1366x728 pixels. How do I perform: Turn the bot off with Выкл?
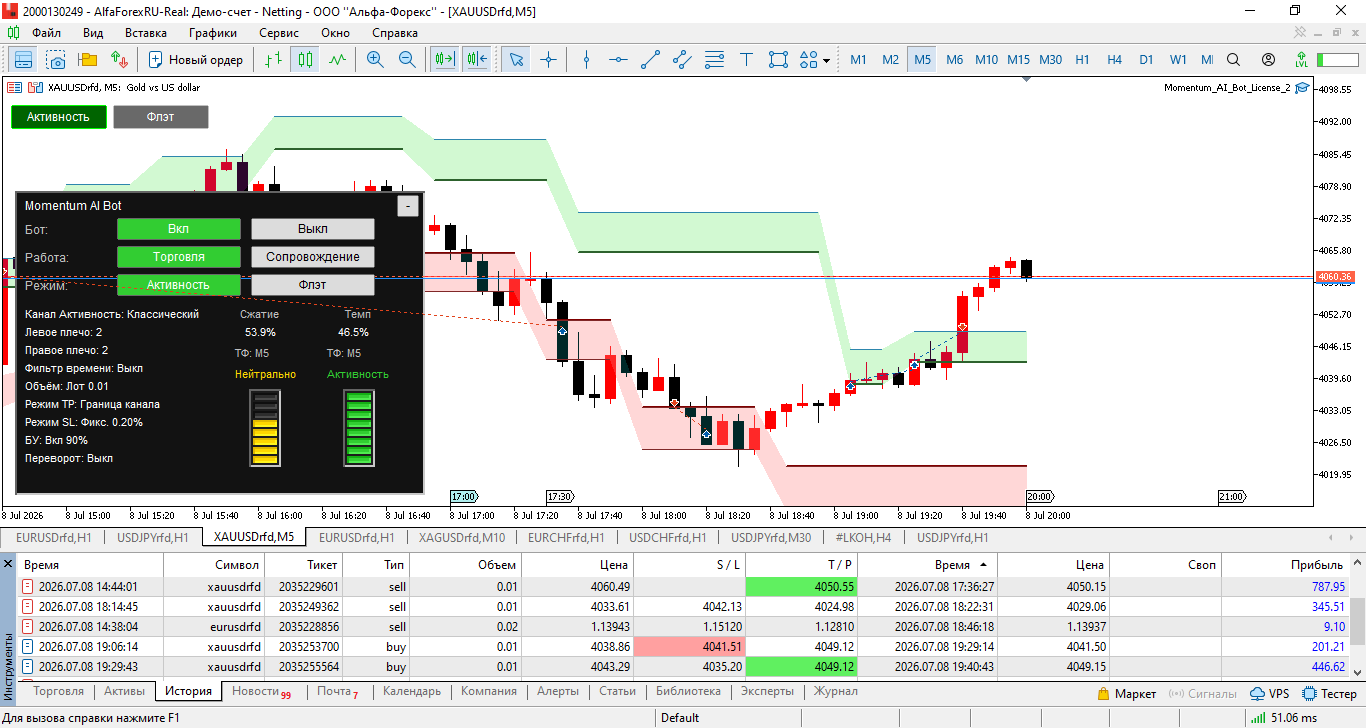click(x=313, y=229)
